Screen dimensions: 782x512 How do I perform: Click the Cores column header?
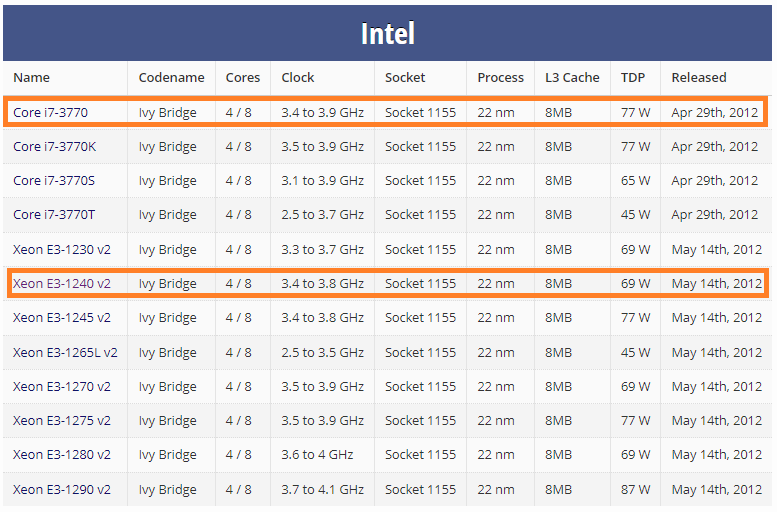pos(243,78)
